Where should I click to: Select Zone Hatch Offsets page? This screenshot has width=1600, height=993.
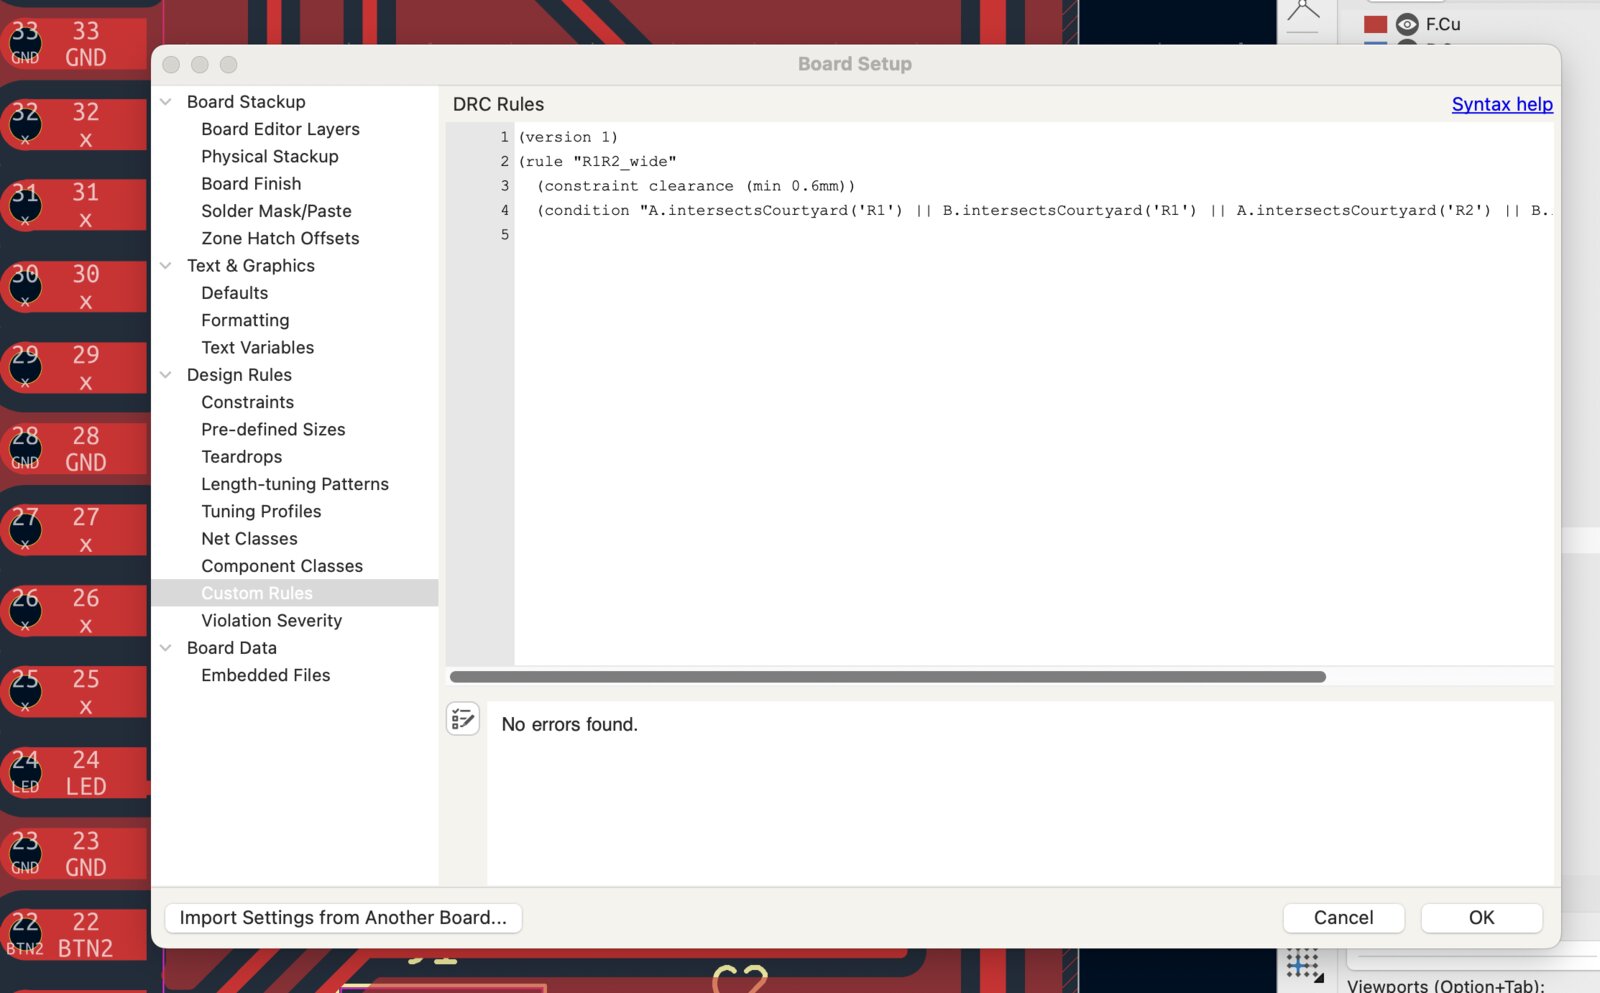click(x=280, y=238)
